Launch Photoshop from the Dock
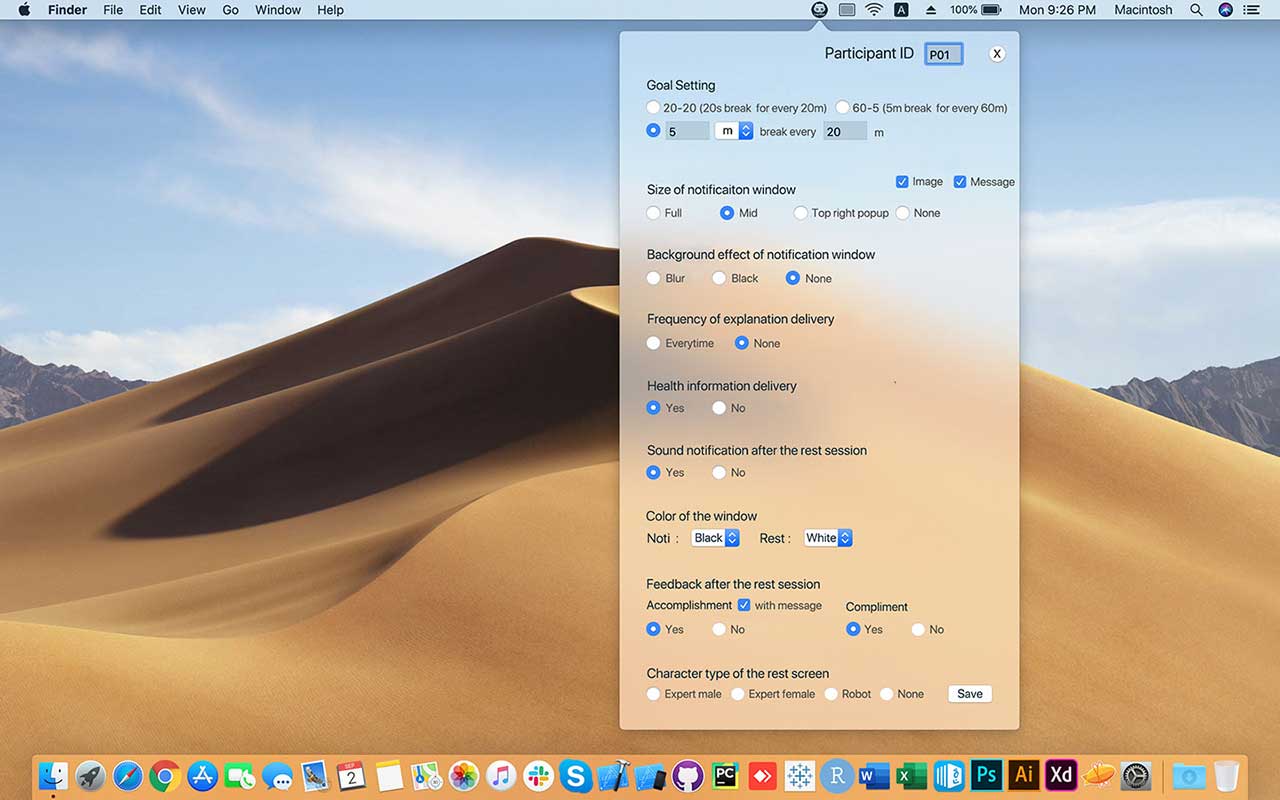This screenshot has width=1280, height=800. [x=986, y=775]
